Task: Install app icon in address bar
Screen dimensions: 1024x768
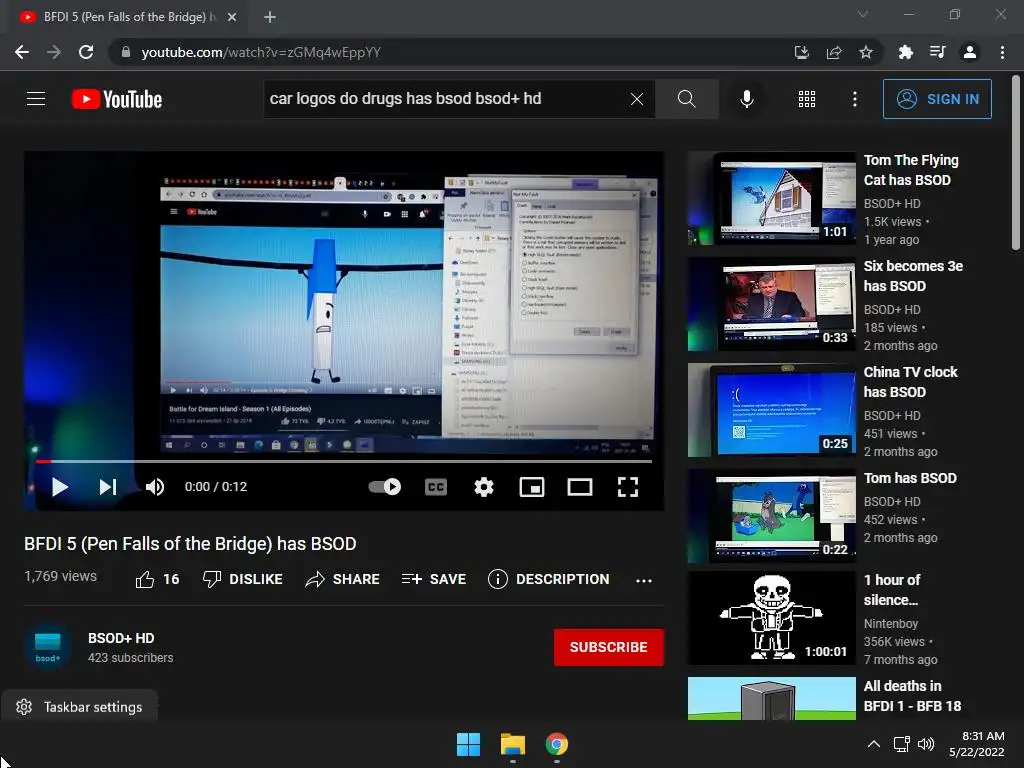Action: (801, 52)
